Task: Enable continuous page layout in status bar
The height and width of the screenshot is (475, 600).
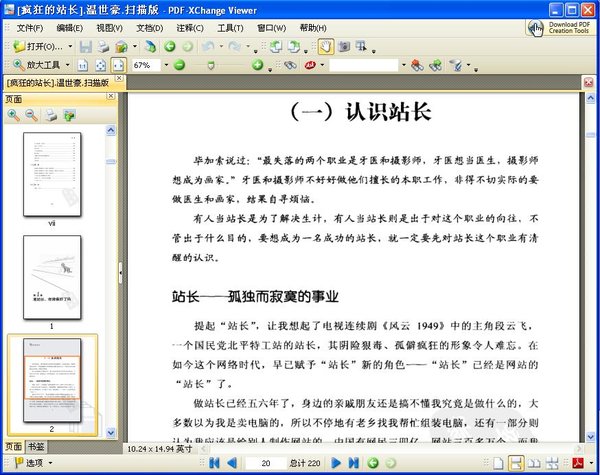Action: click(x=516, y=463)
